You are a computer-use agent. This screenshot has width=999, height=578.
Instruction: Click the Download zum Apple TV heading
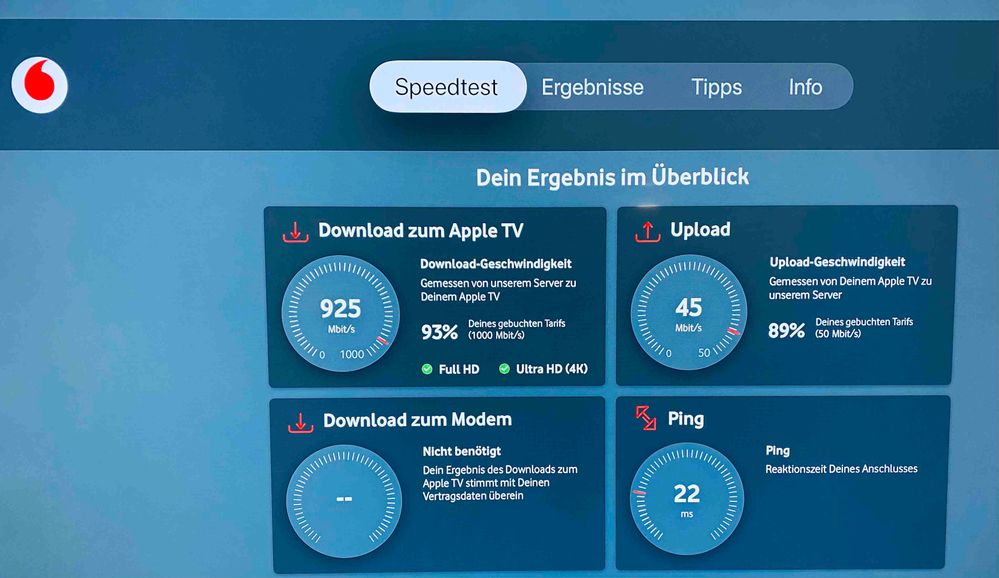[x=420, y=231]
